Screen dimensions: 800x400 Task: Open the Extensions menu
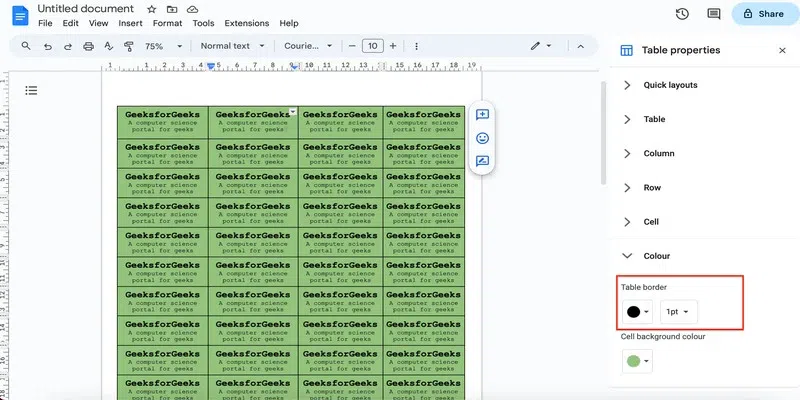click(x=246, y=23)
